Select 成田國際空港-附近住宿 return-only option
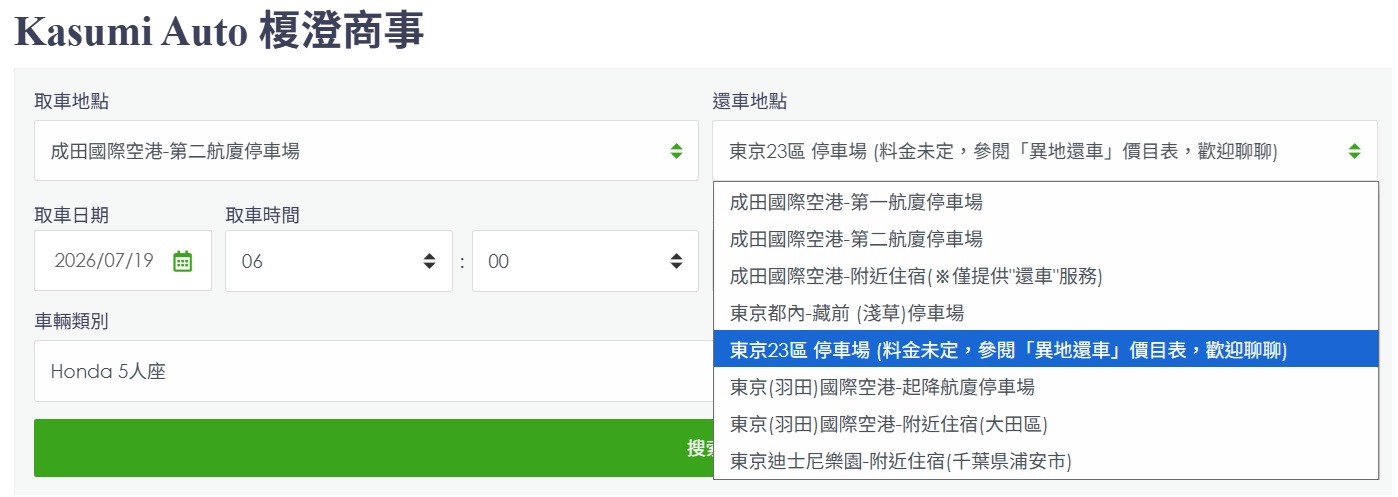The image size is (1398, 497). click(1045, 276)
